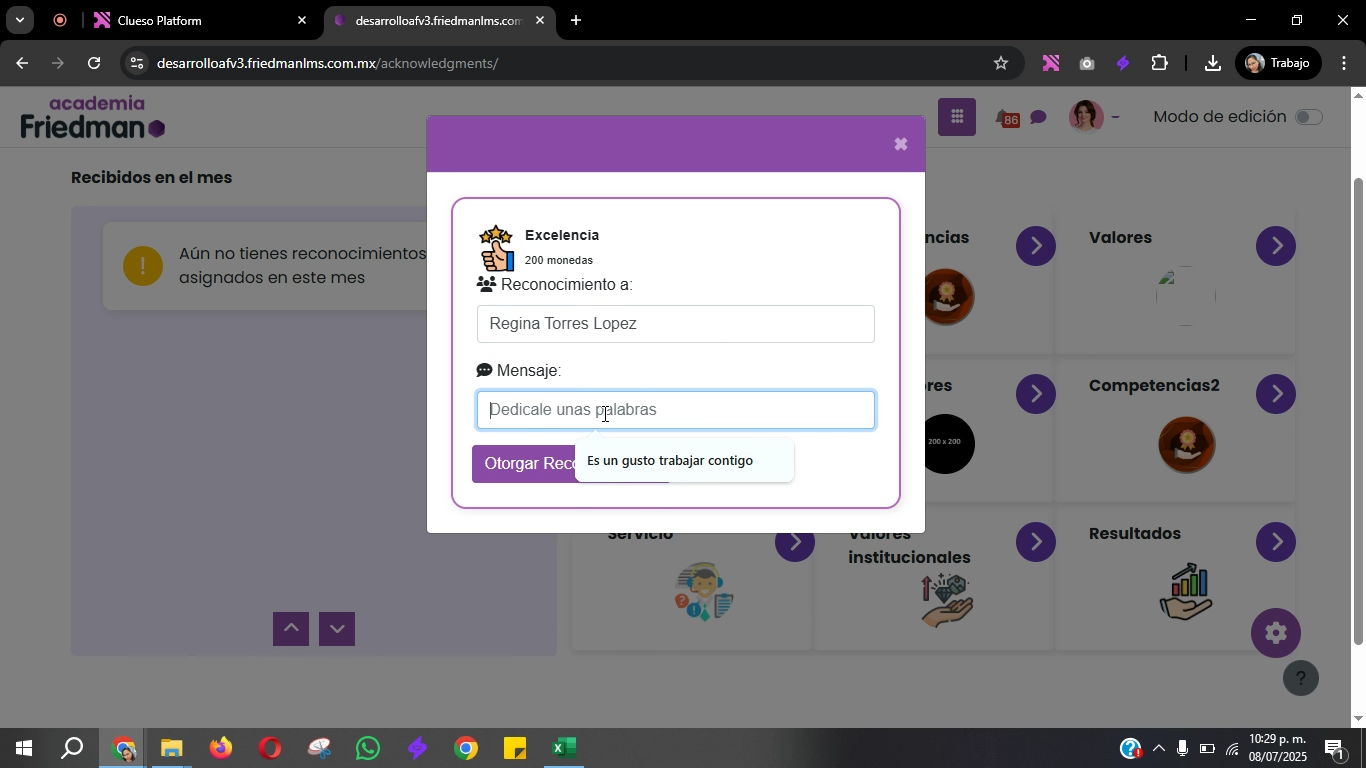Click the Servicio customer support icon
Image resolution: width=1366 pixels, height=768 pixels.
pyautogui.click(x=704, y=592)
